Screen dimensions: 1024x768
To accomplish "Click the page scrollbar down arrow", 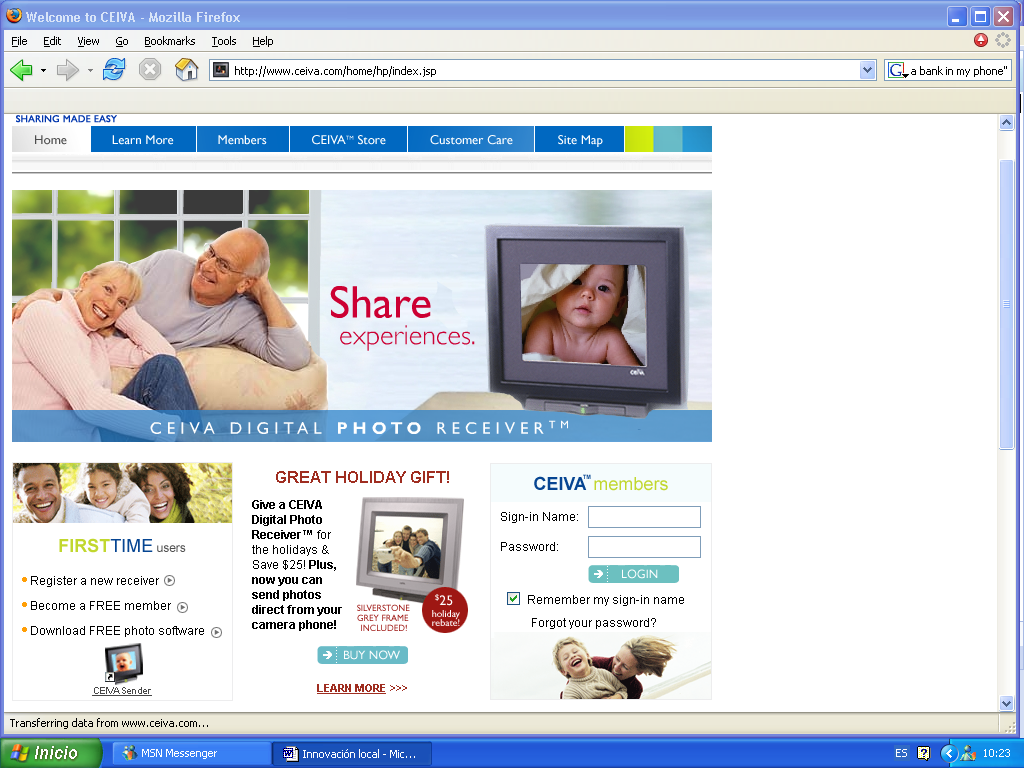I will [1006, 703].
